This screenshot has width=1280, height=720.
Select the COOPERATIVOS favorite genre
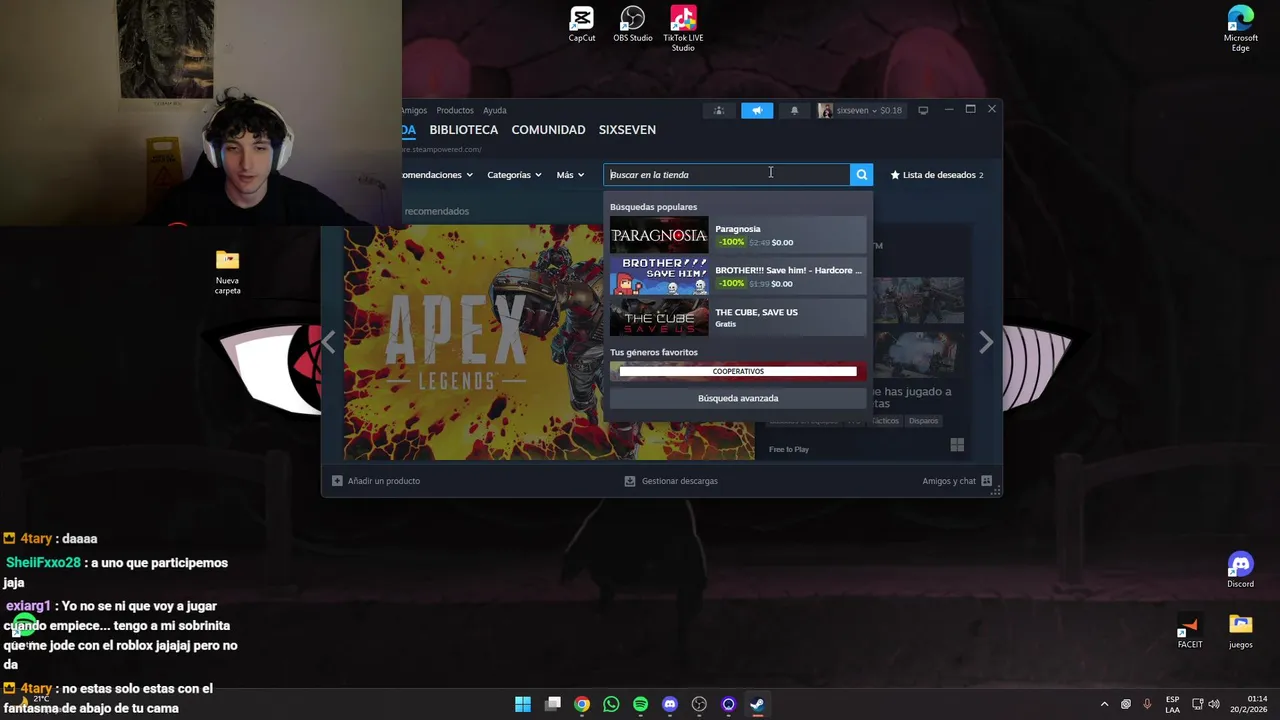[x=738, y=371]
